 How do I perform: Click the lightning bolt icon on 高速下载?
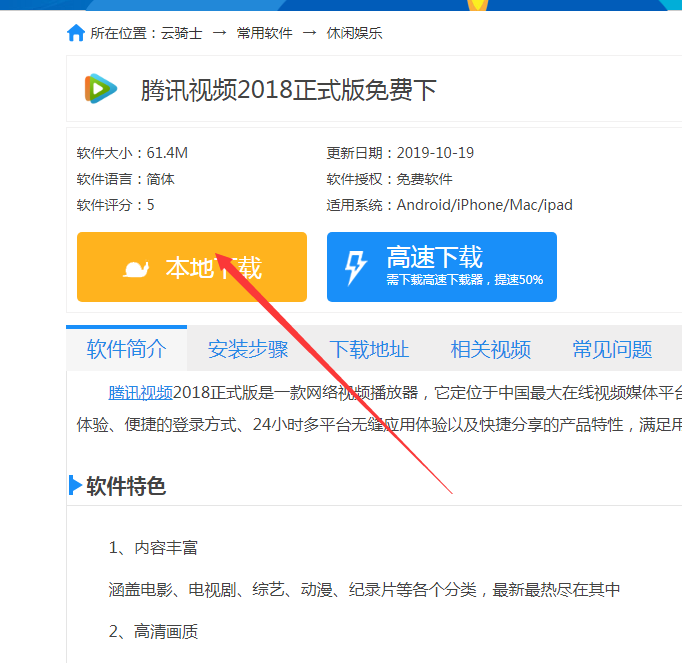pos(356,268)
